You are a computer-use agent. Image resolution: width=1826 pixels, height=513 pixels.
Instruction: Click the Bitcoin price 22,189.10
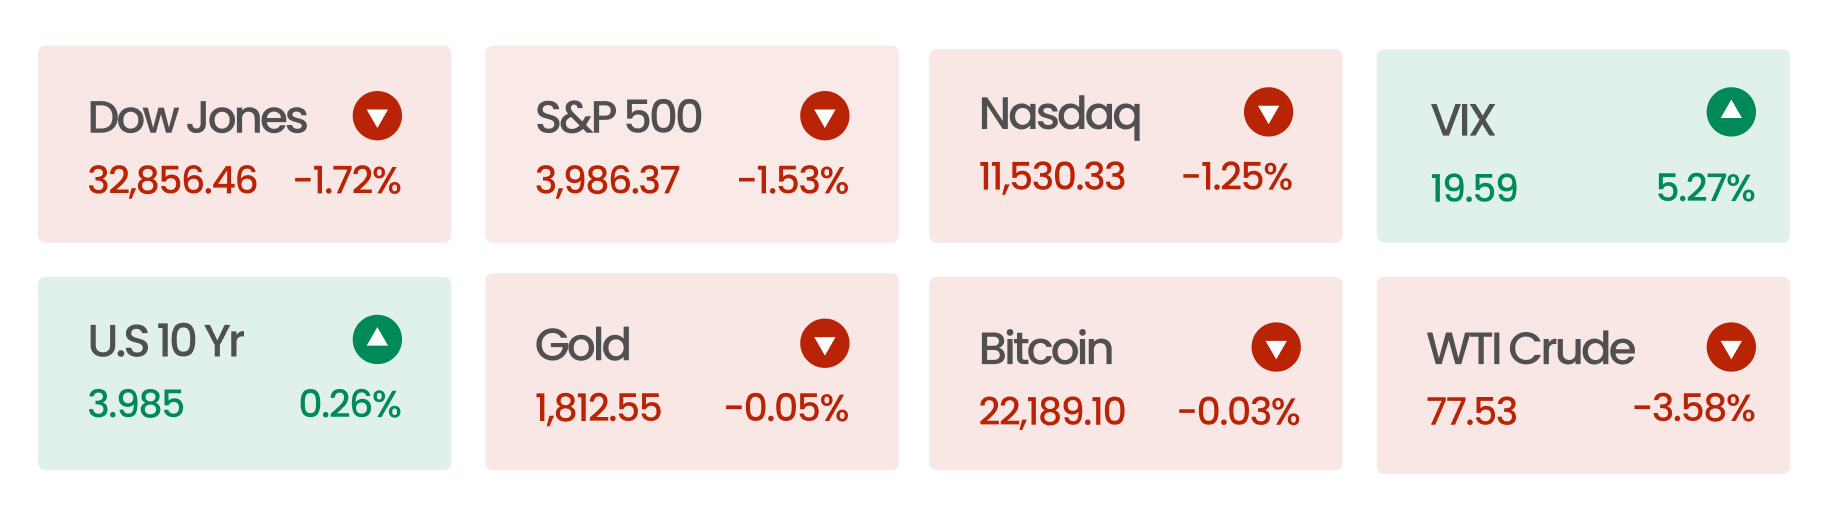point(1052,411)
